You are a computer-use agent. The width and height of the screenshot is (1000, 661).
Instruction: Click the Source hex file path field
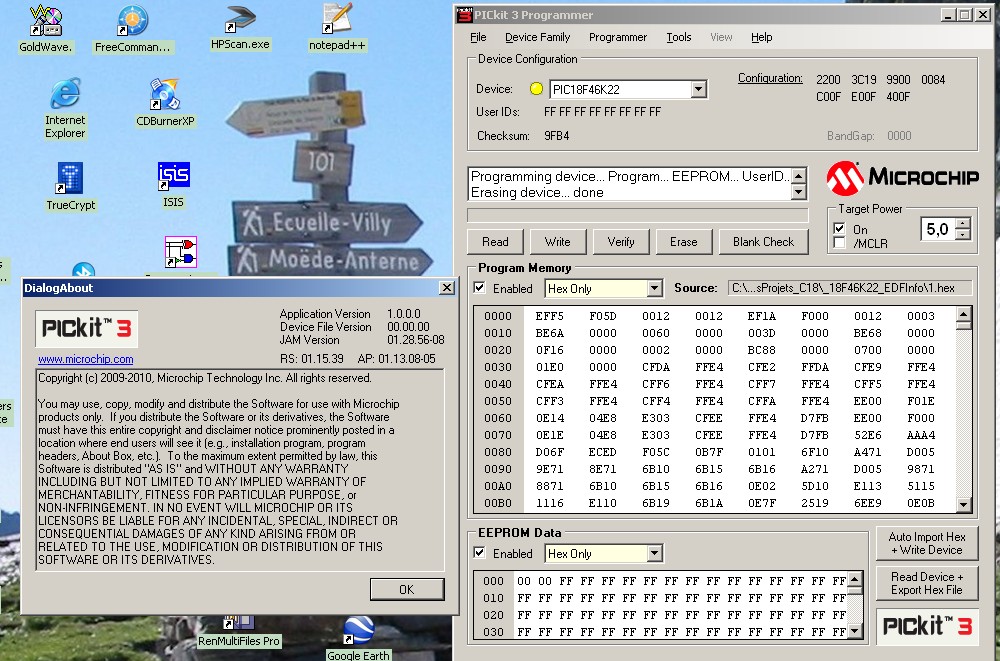850,288
